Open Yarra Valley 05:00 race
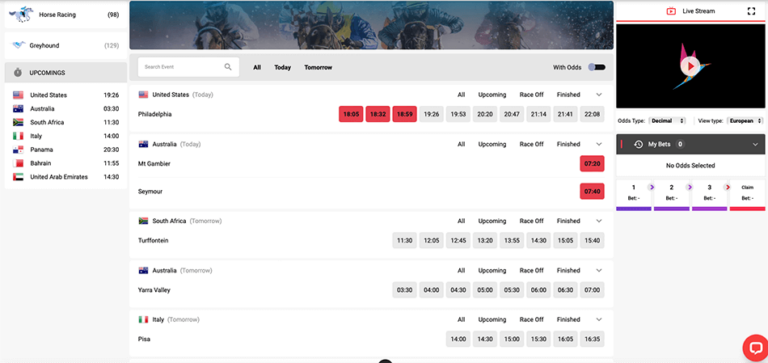This screenshot has height=363, width=768. click(485, 290)
